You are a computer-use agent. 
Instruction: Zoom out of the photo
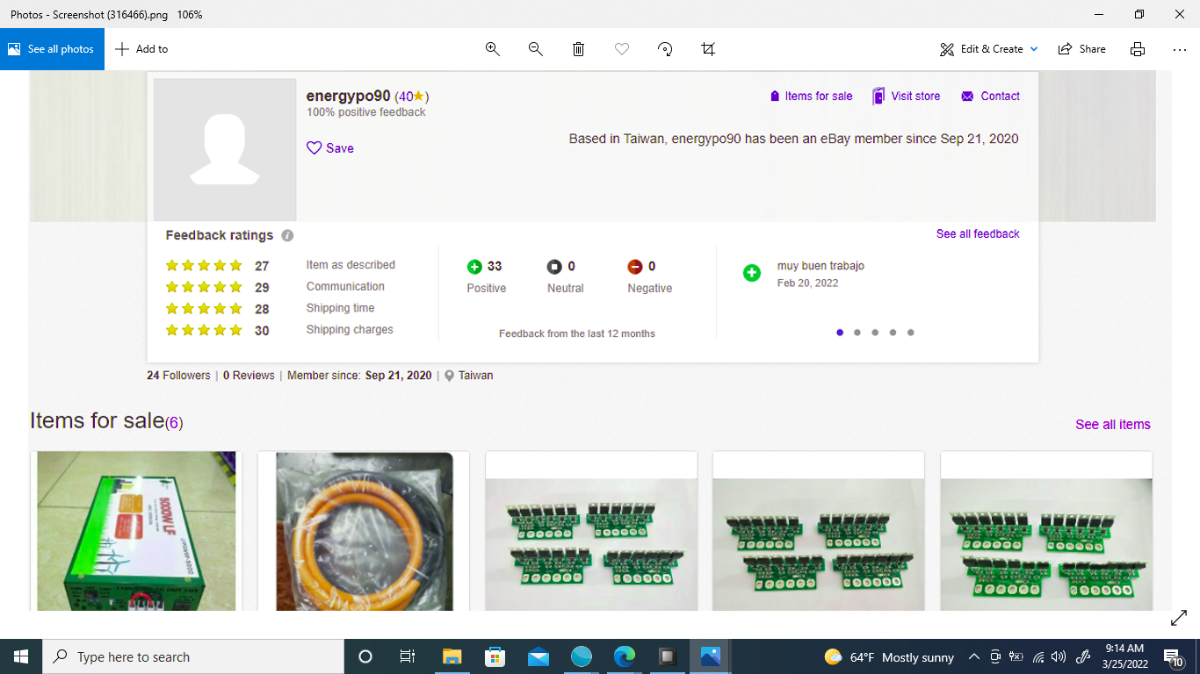pyautogui.click(x=535, y=49)
